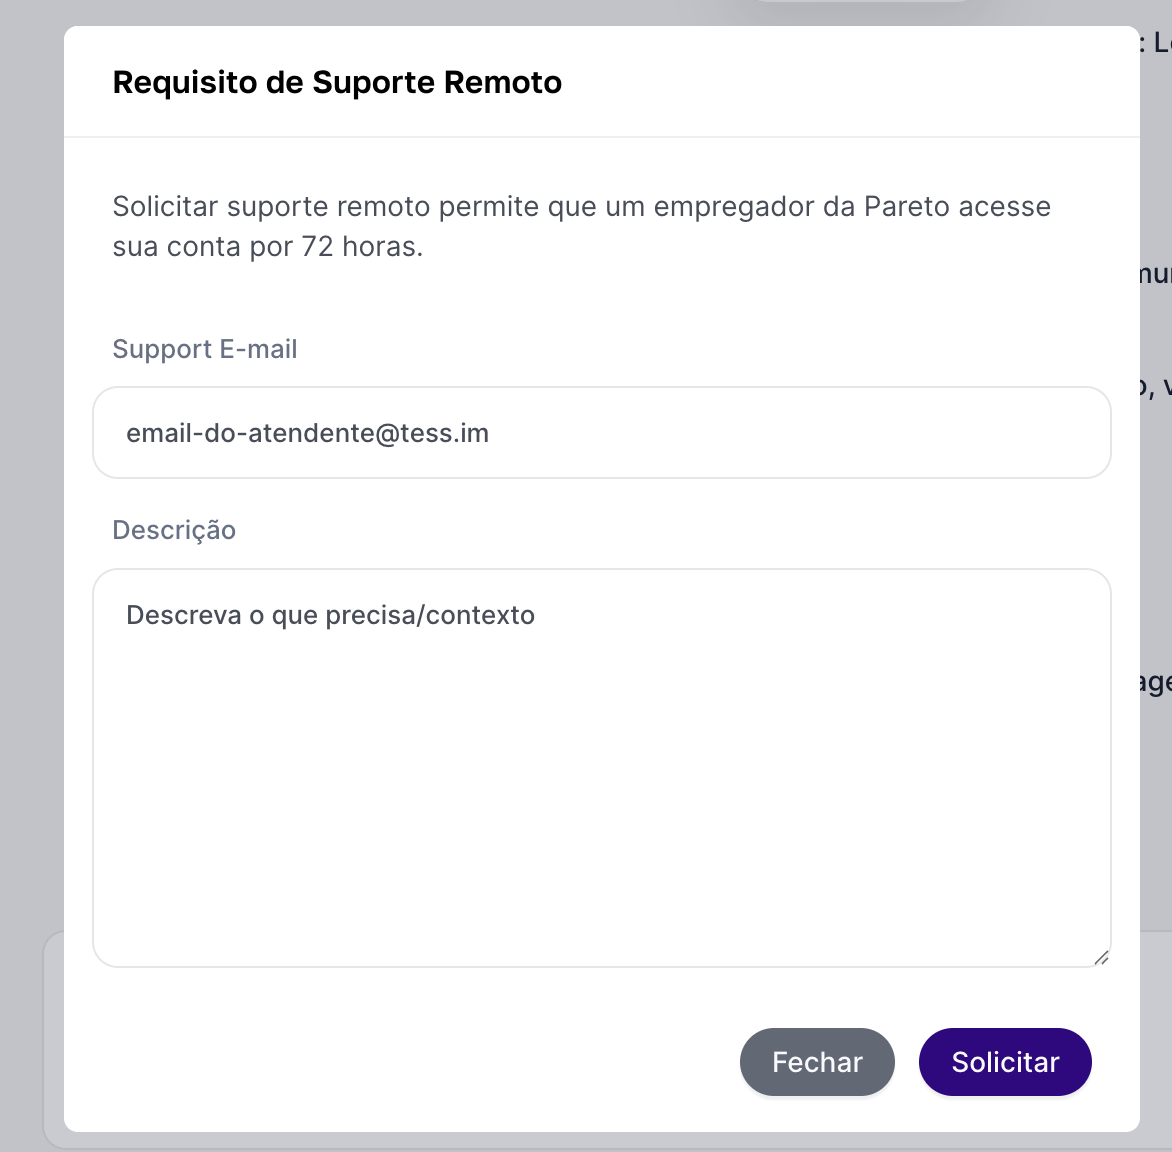Click the background panel edge below the dialog
Image resolution: width=1172 pixels, height=1152 pixels.
point(600,1142)
